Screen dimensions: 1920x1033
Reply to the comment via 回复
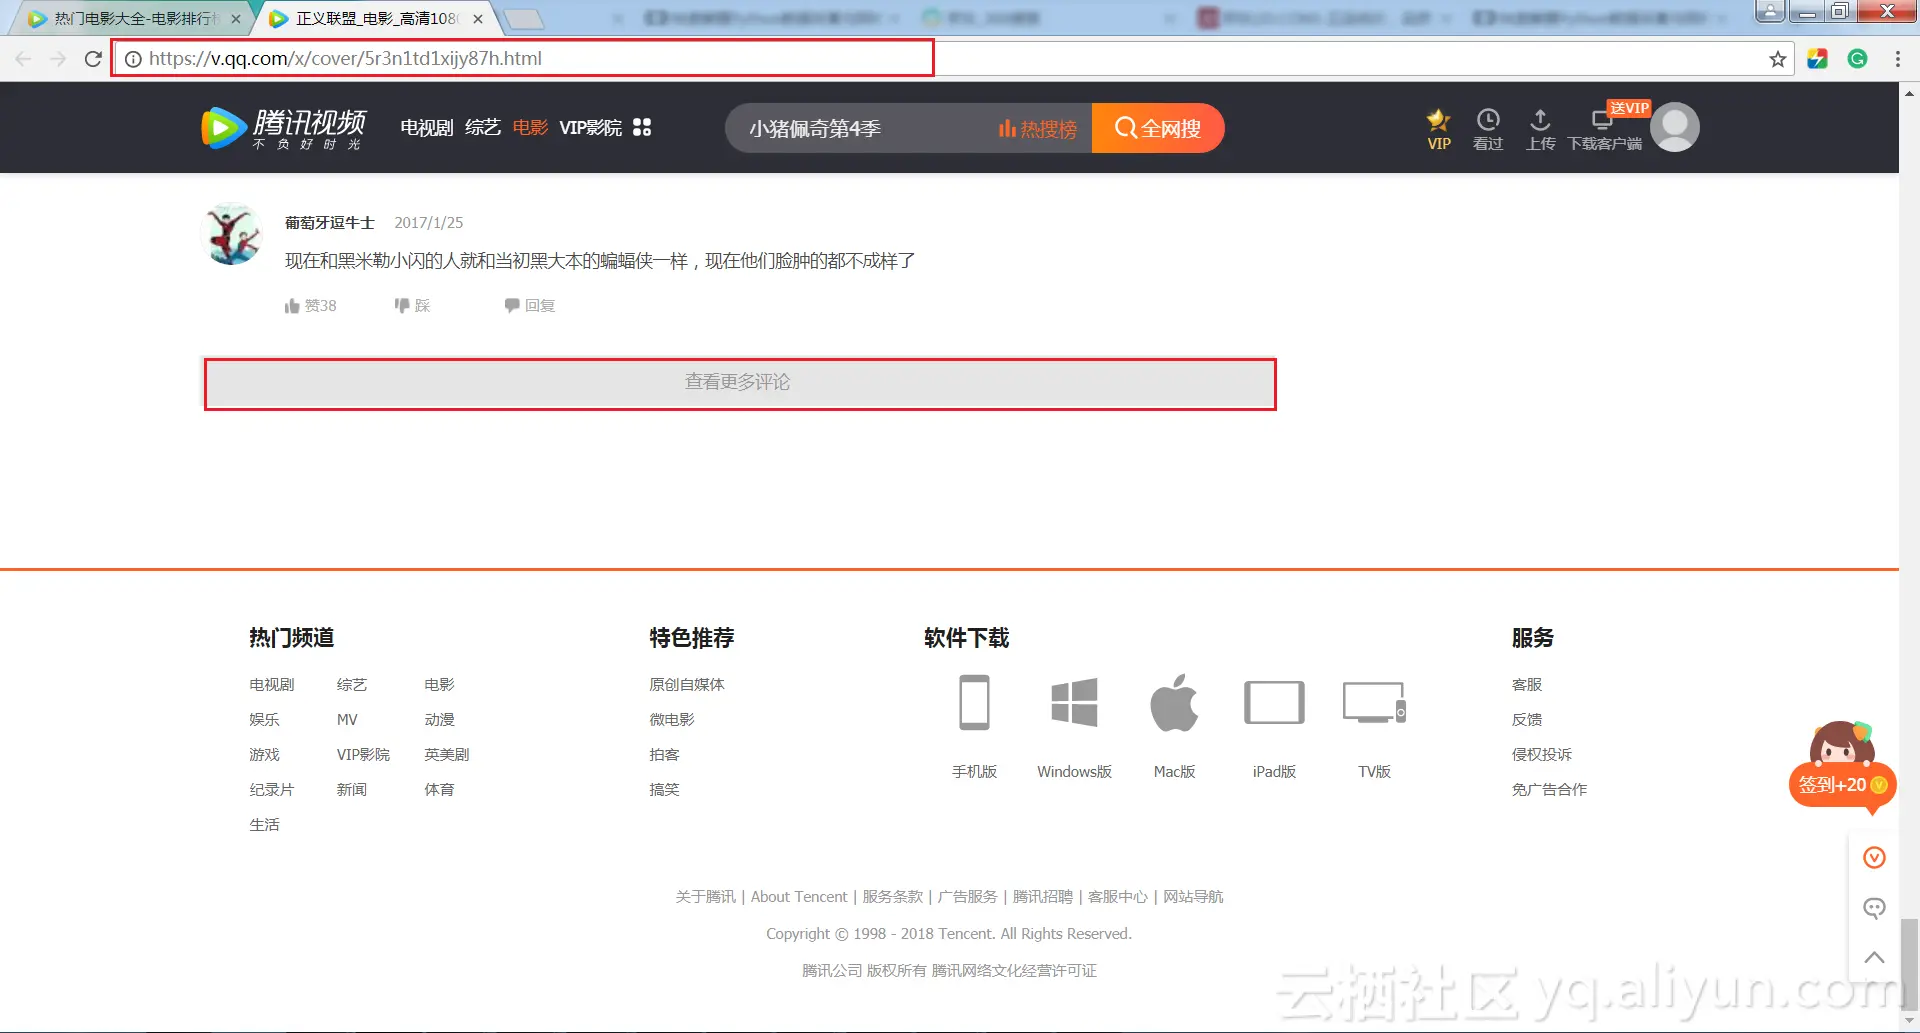coord(530,305)
